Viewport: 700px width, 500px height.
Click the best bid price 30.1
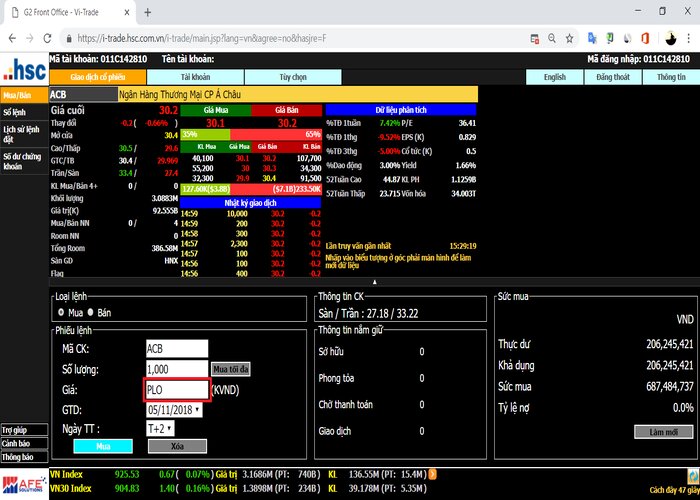215,123
